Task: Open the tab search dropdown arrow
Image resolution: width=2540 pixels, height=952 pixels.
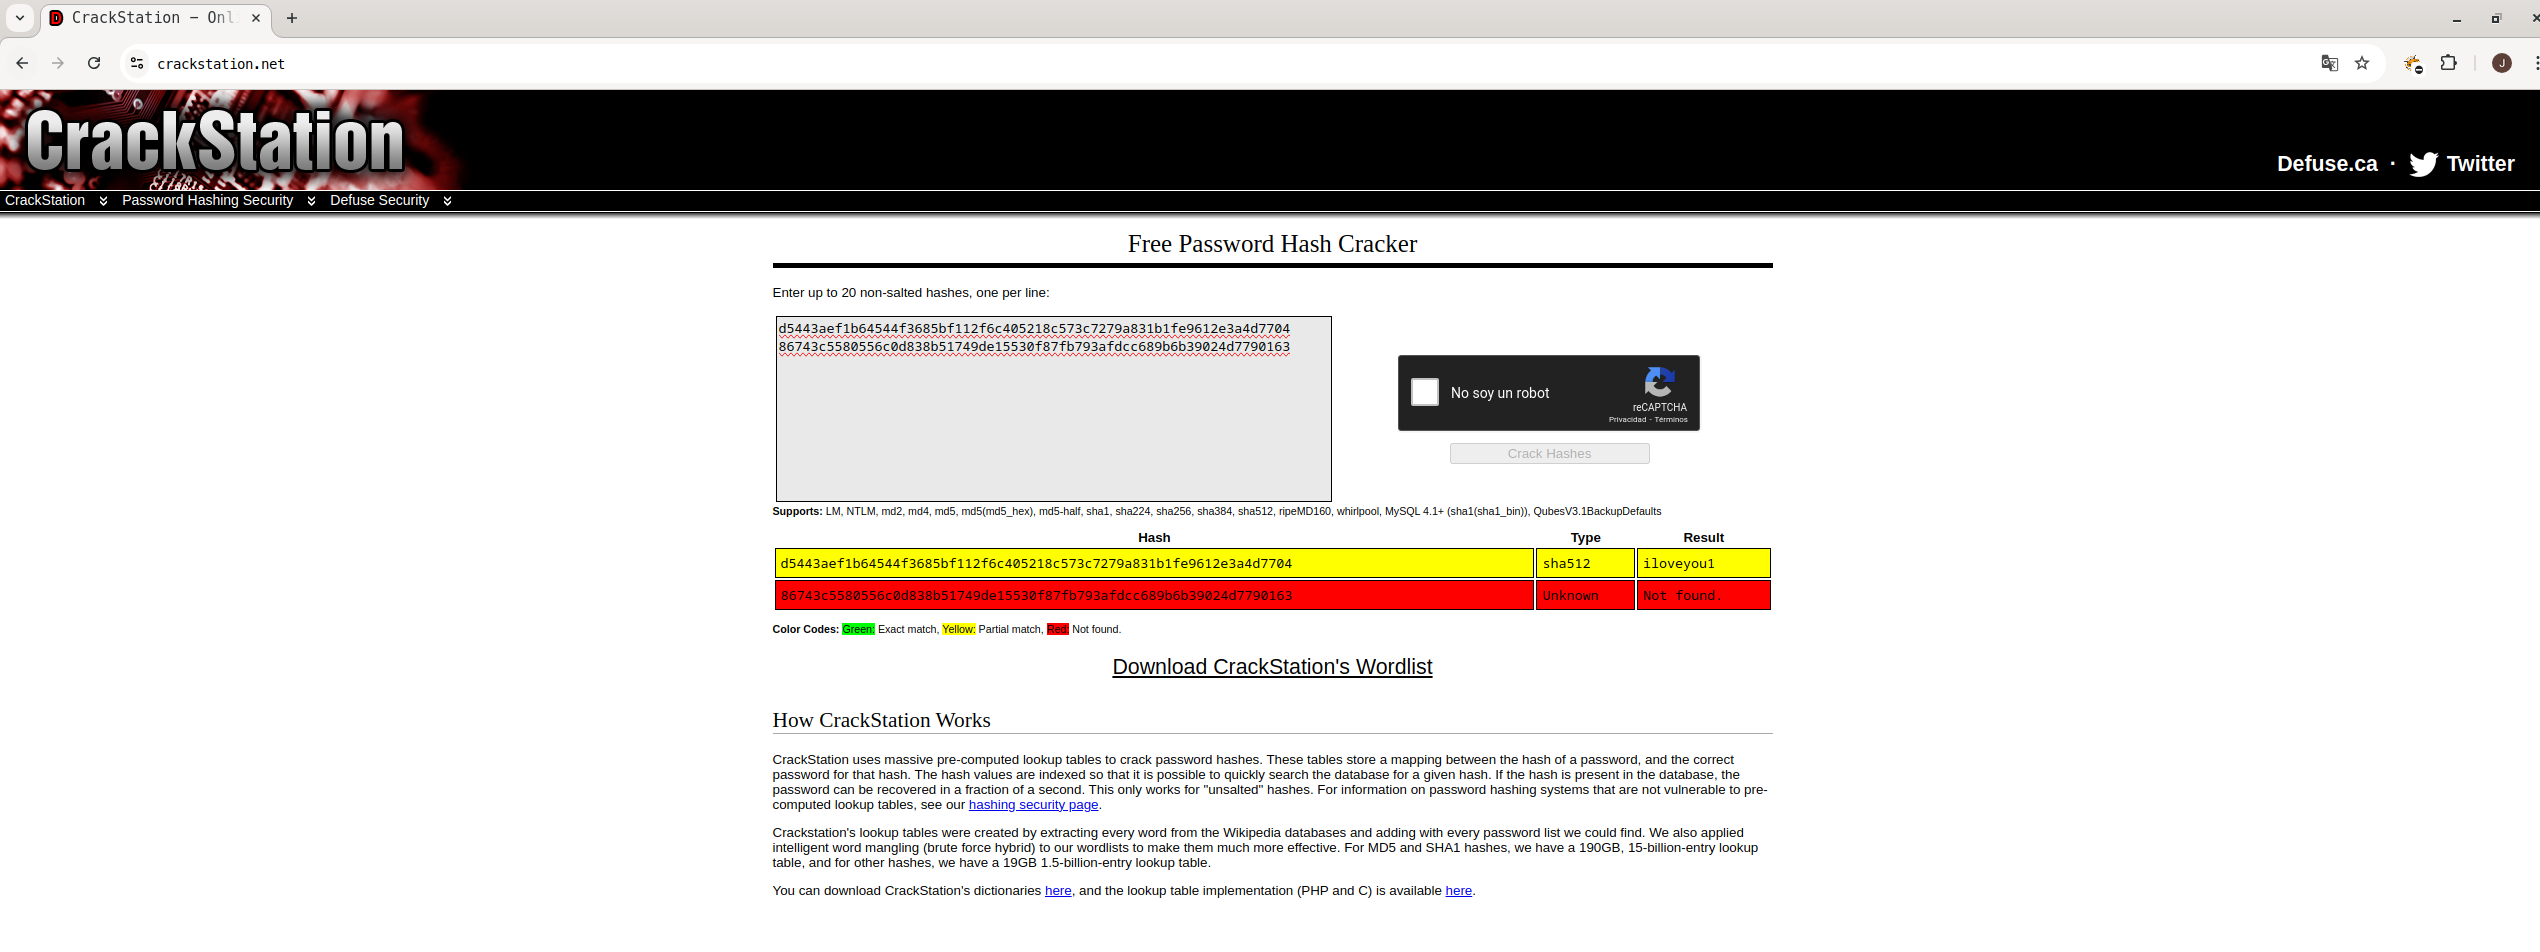Action: (19, 18)
